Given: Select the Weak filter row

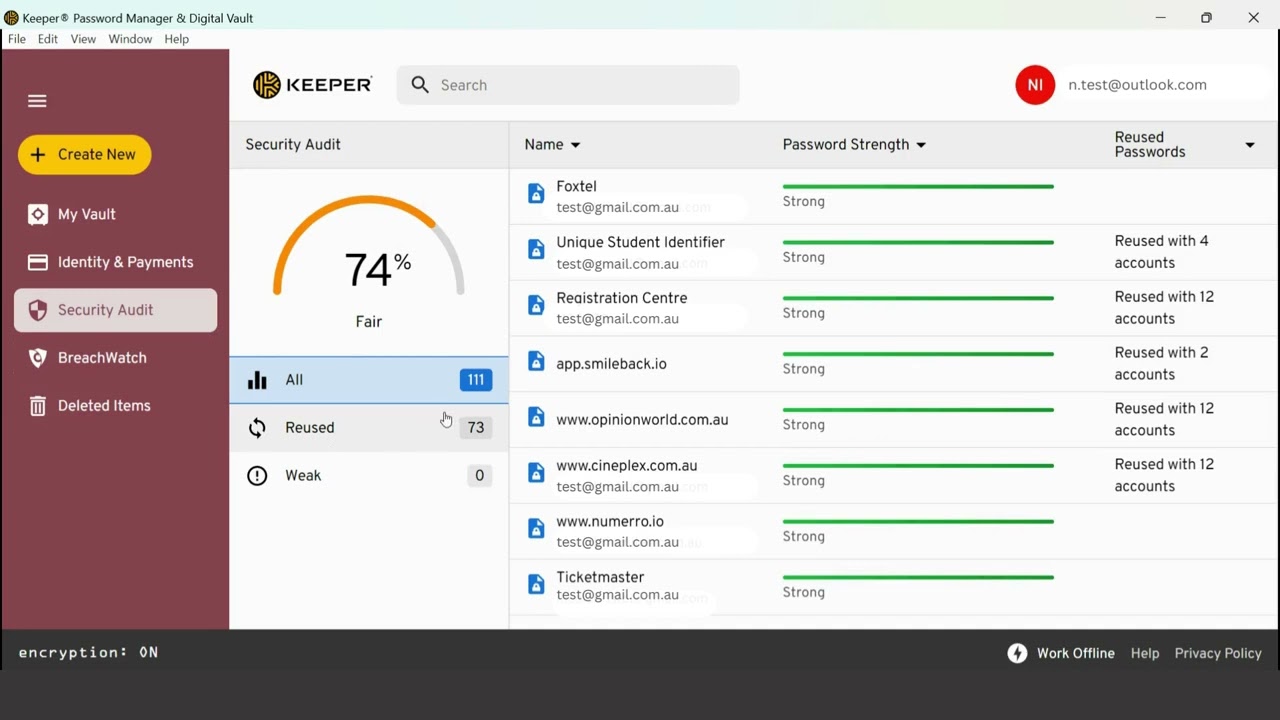Looking at the screenshot, I should coord(369,476).
